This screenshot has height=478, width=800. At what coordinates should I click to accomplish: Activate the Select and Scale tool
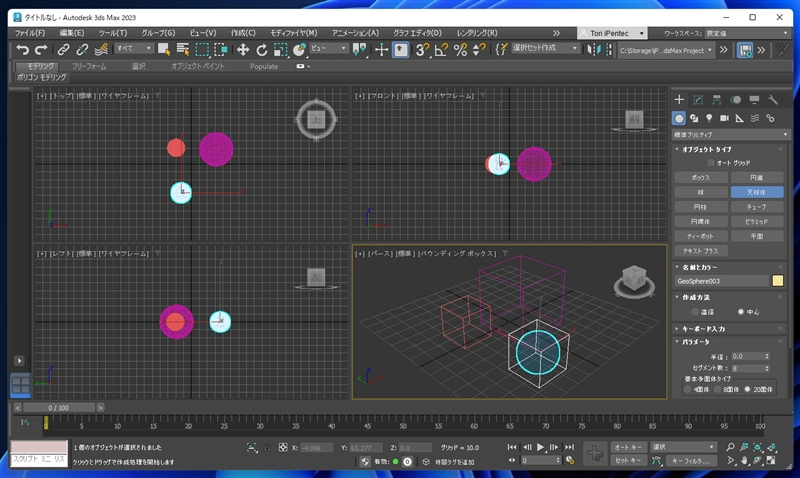[281, 49]
